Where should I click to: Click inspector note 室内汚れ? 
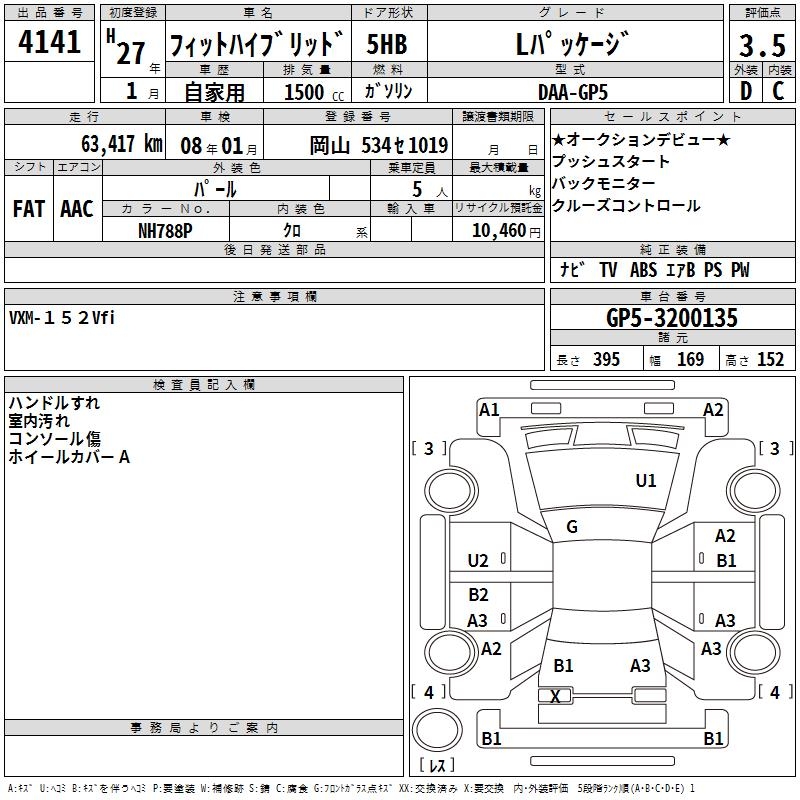[x=39, y=421]
